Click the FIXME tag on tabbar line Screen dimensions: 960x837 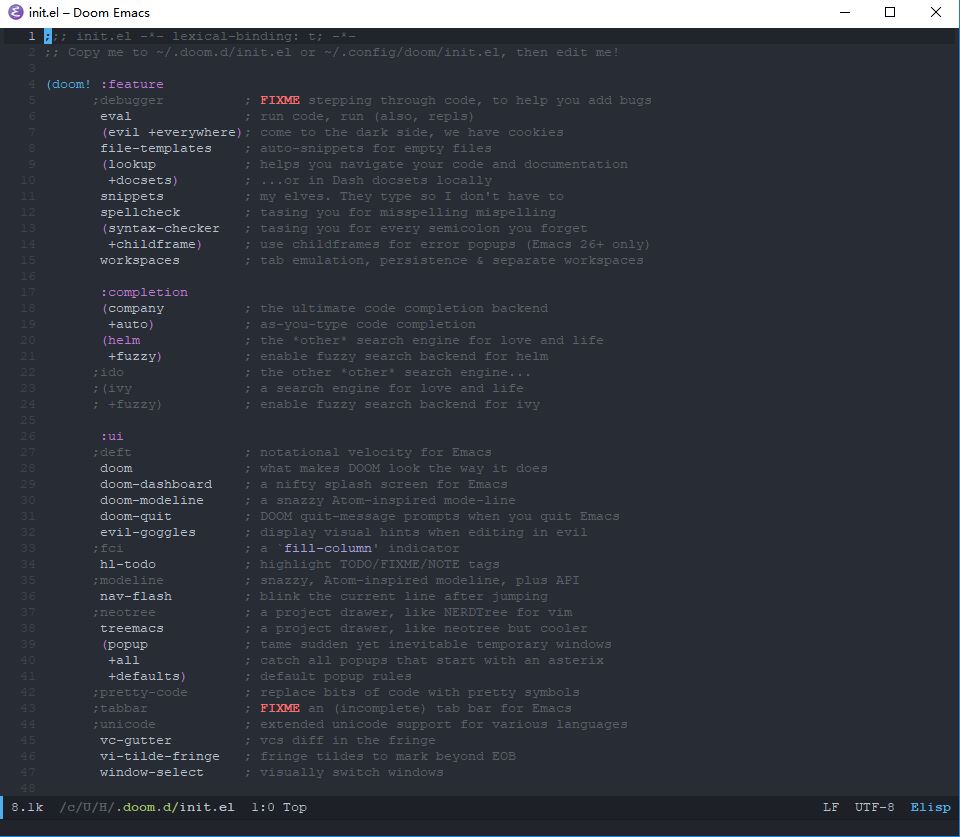tap(280, 708)
